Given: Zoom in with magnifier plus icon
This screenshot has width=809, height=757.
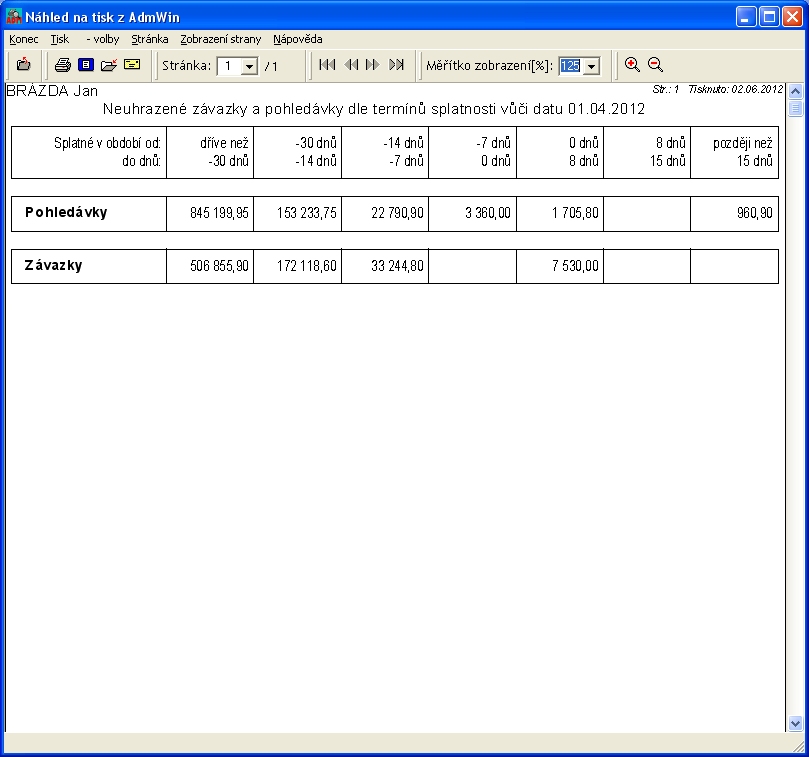Looking at the screenshot, I should pyautogui.click(x=632, y=65).
